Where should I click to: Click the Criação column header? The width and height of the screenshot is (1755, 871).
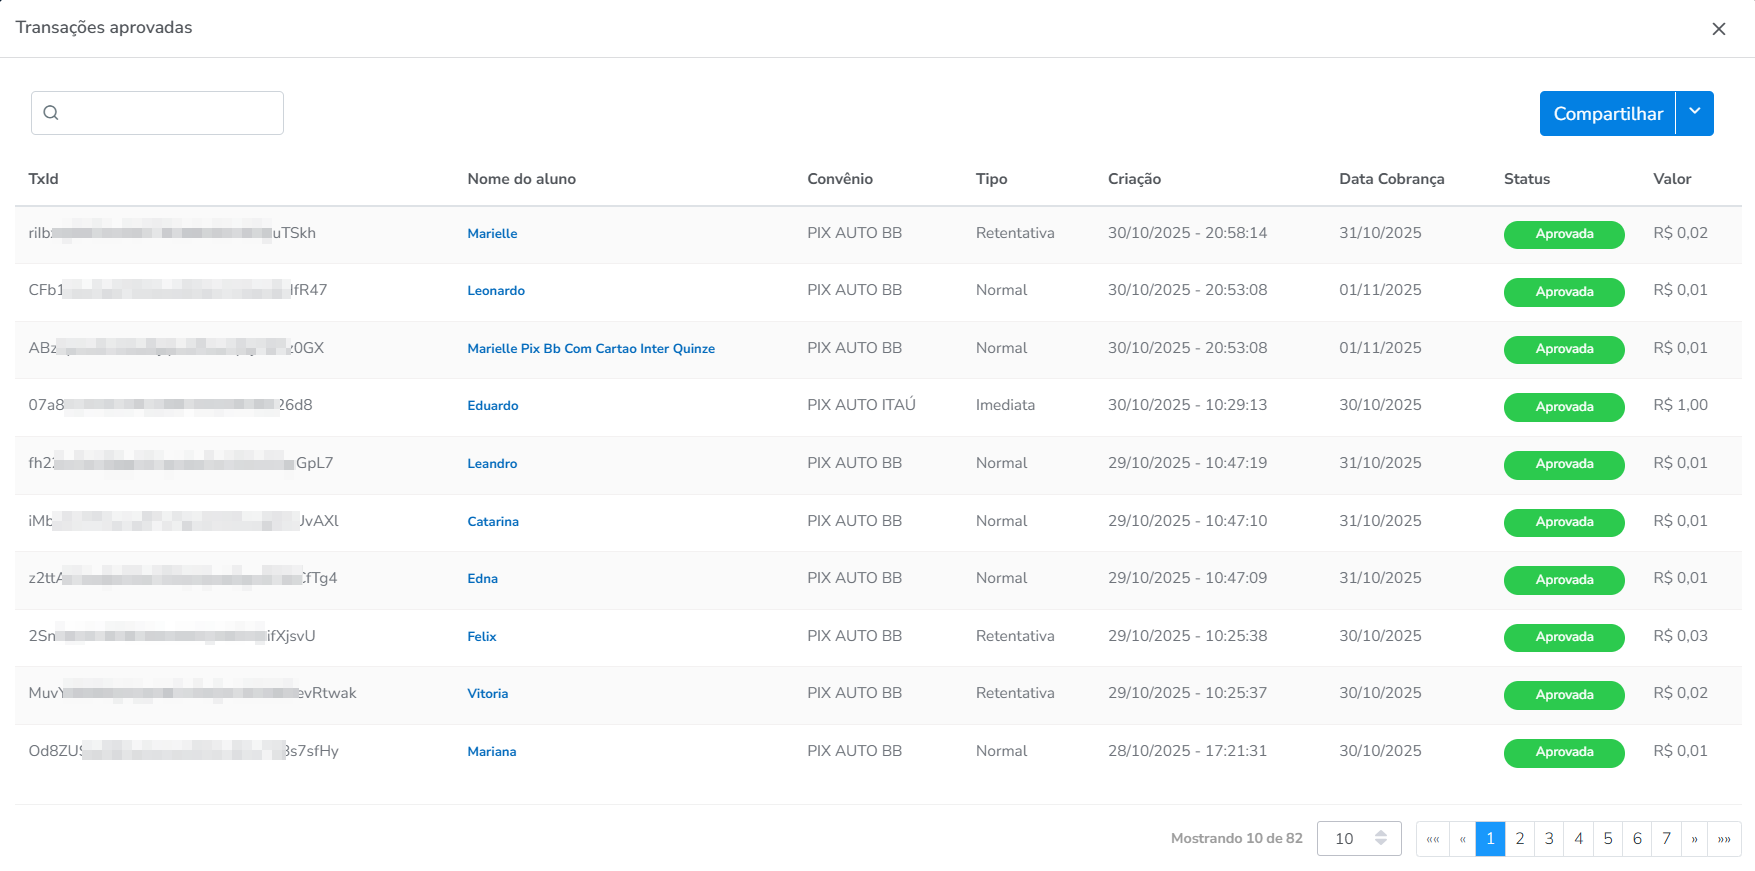(x=1134, y=179)
